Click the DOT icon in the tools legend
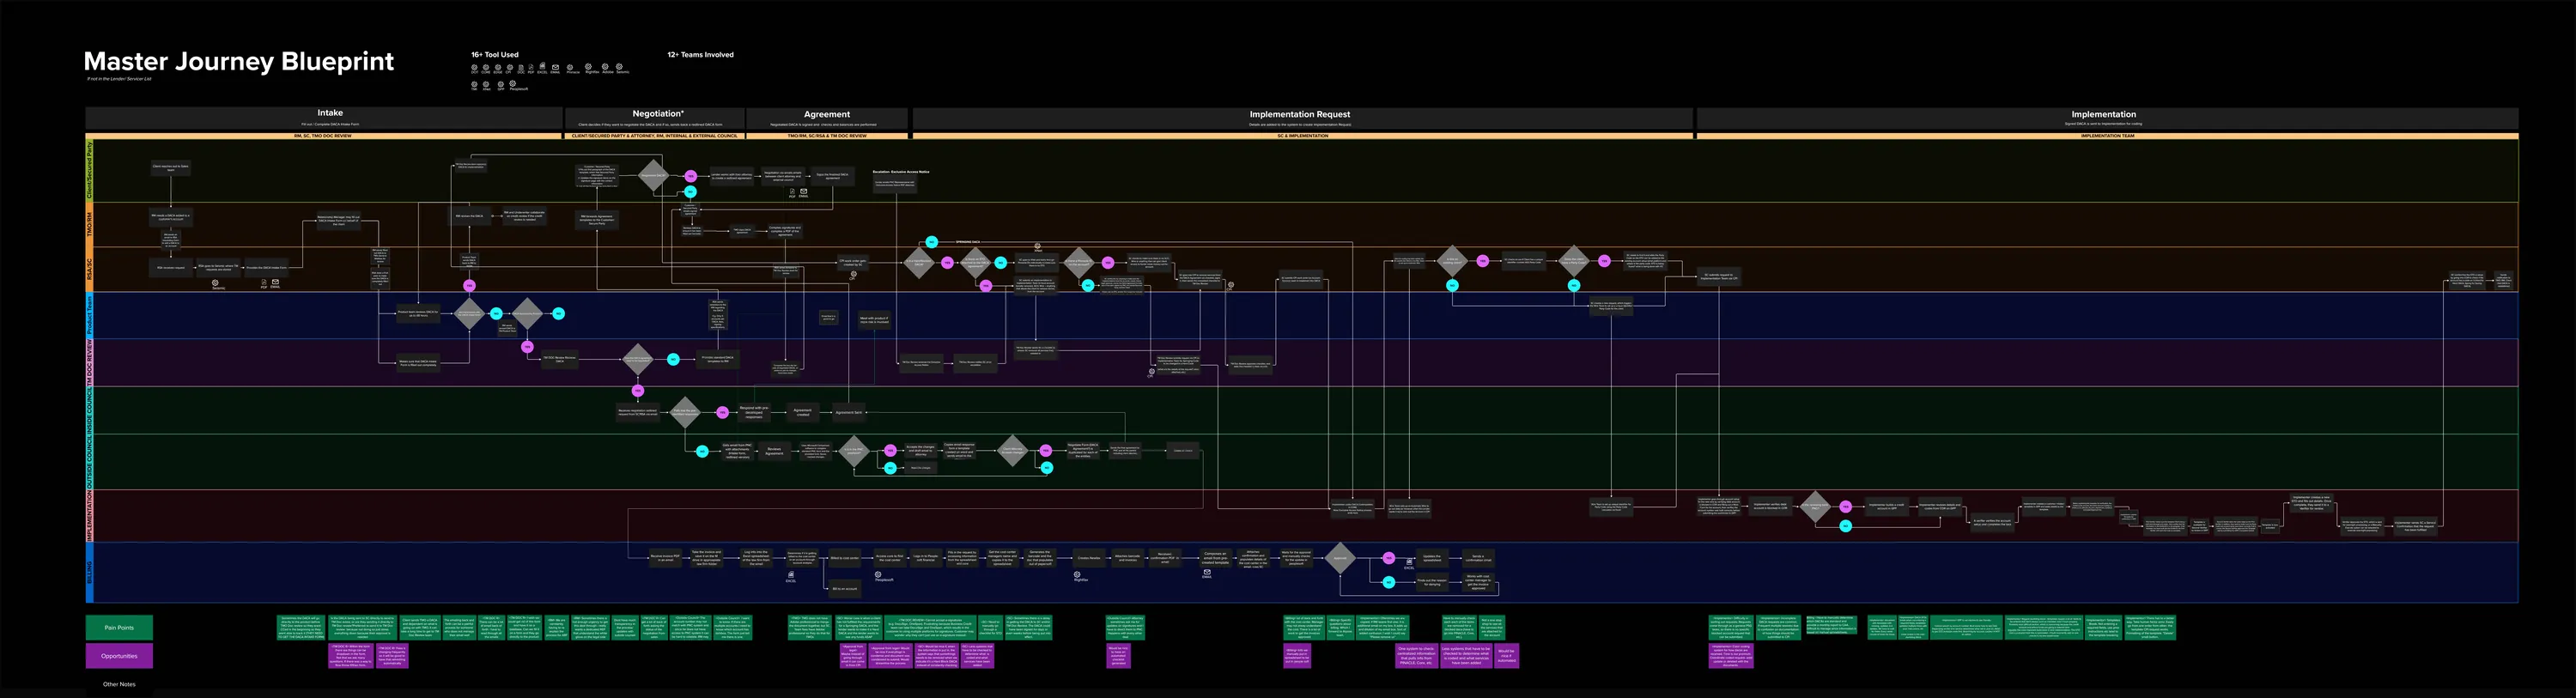This screenshot has height=698, width=2576. 474,67
